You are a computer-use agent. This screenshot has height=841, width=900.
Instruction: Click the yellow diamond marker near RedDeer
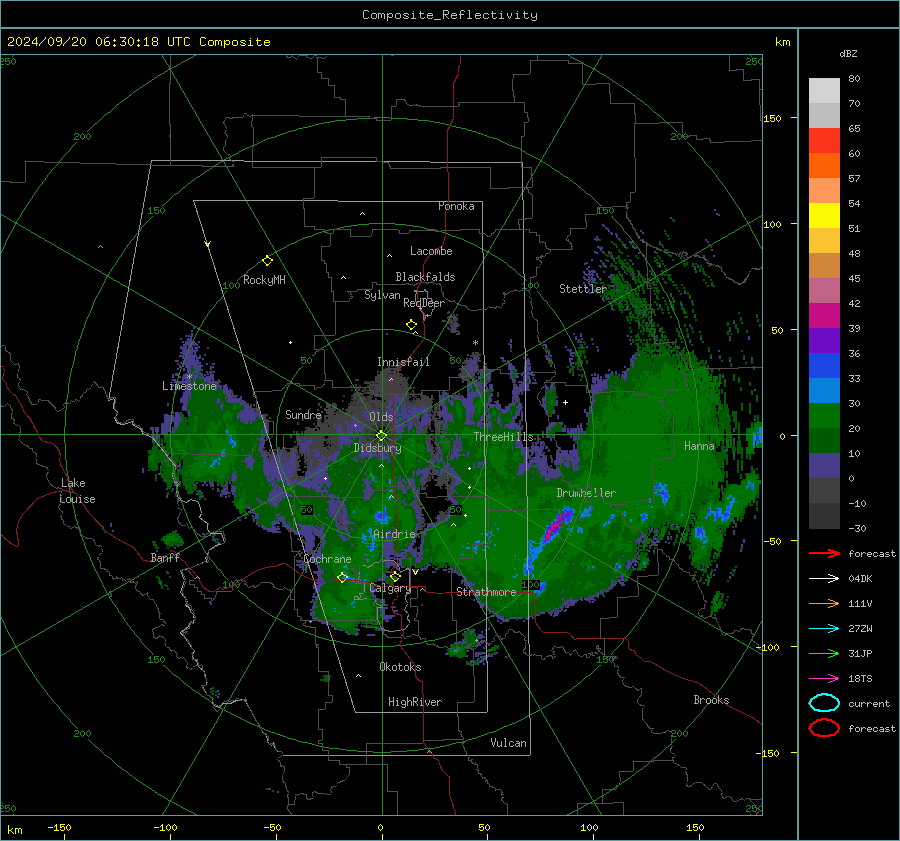[x=411, y=325]
